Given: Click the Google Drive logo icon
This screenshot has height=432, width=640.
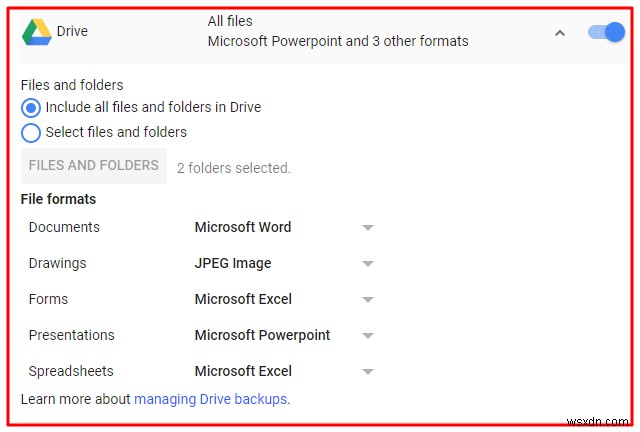Looking at the screenshot, I should (37, 32).
